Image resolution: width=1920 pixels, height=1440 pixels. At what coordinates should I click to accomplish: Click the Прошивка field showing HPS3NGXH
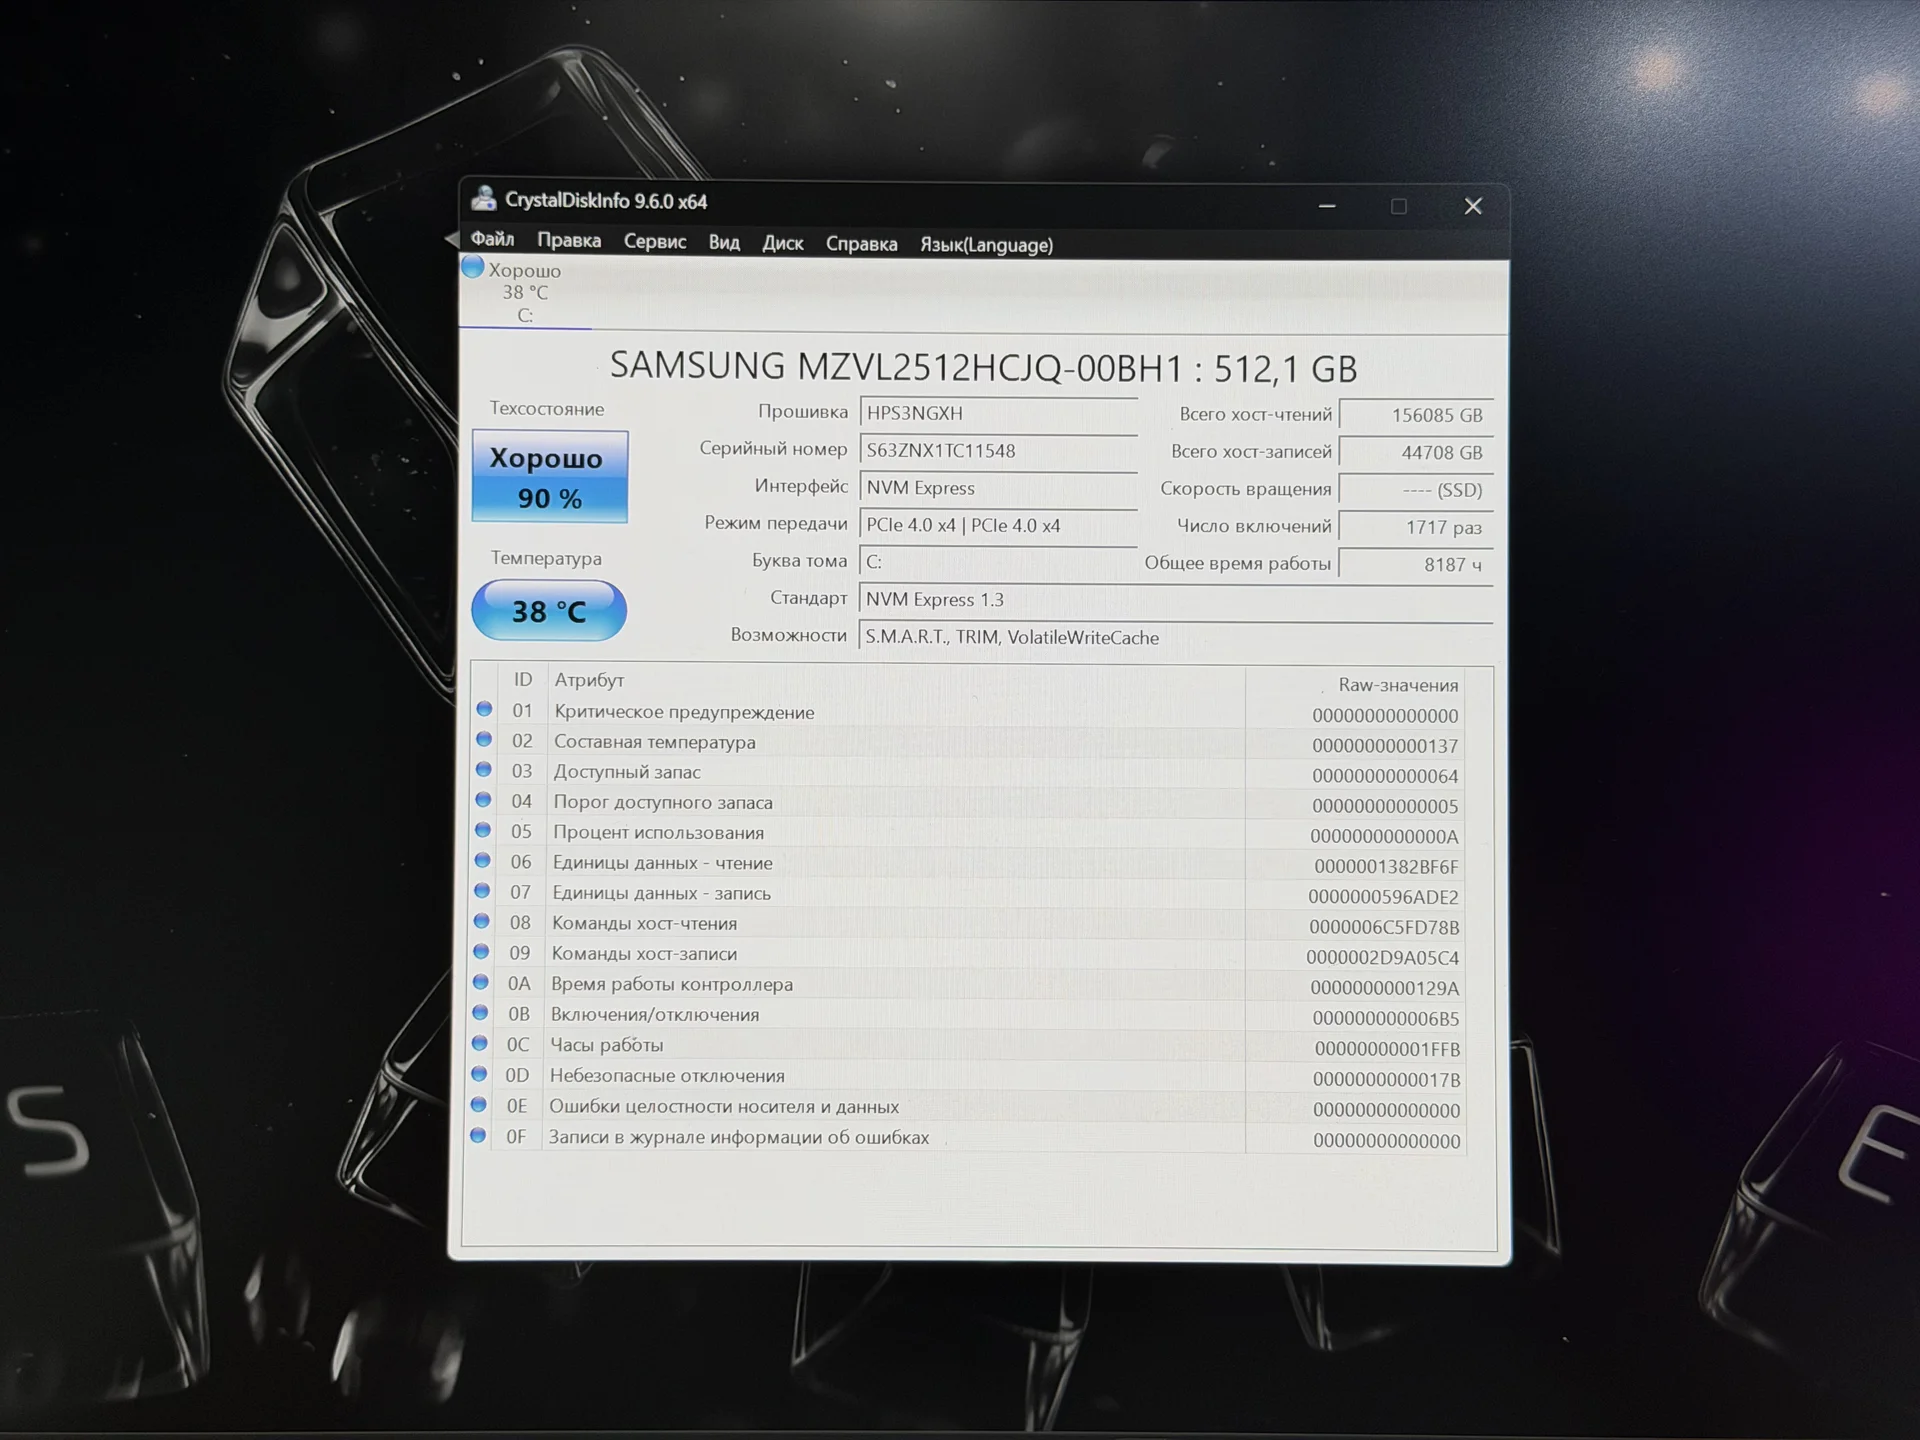click(x=999, y=413)
